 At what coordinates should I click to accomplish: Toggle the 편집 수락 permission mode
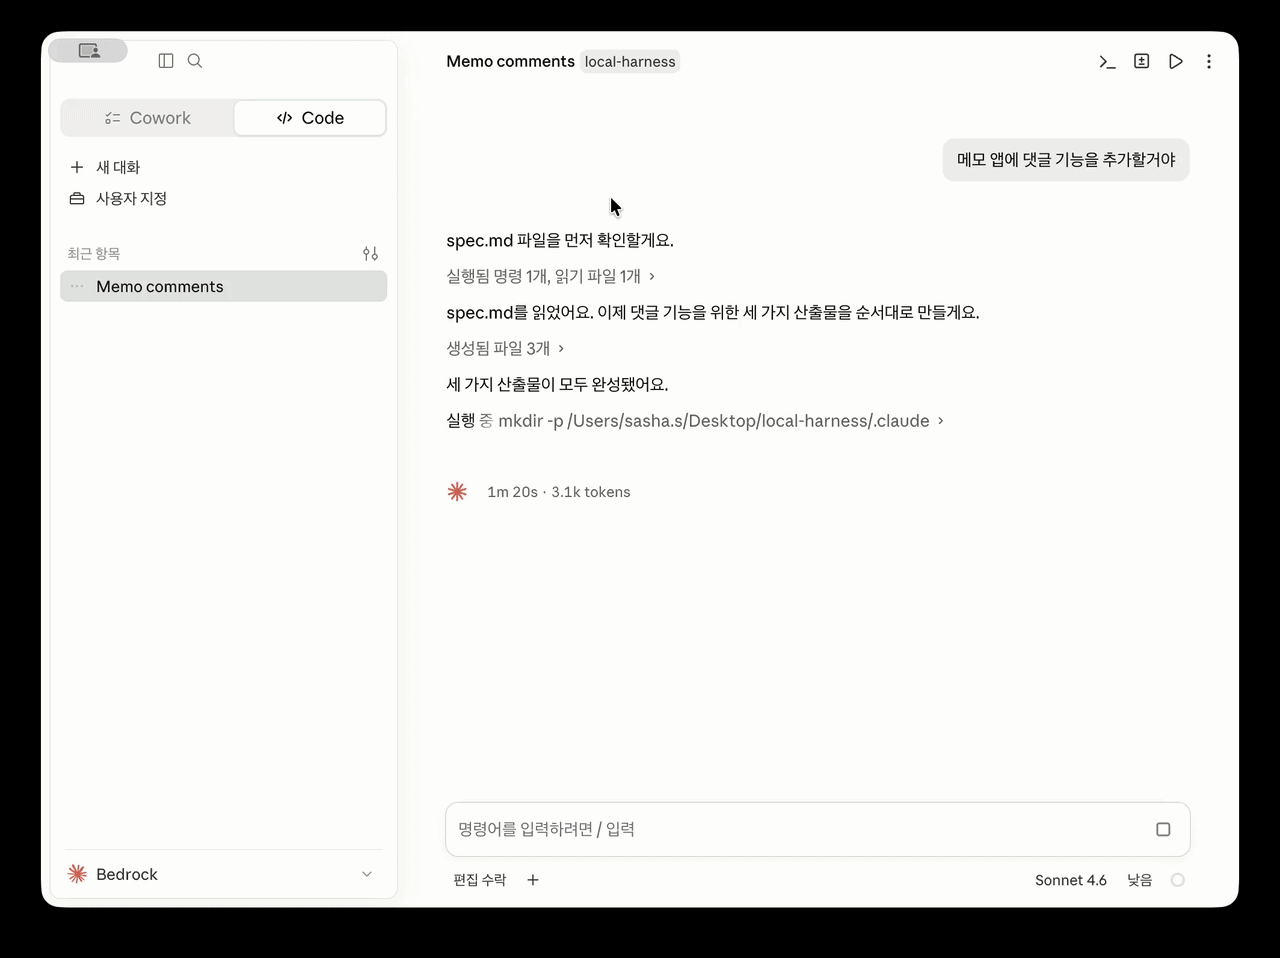click(x=480, y=880)
